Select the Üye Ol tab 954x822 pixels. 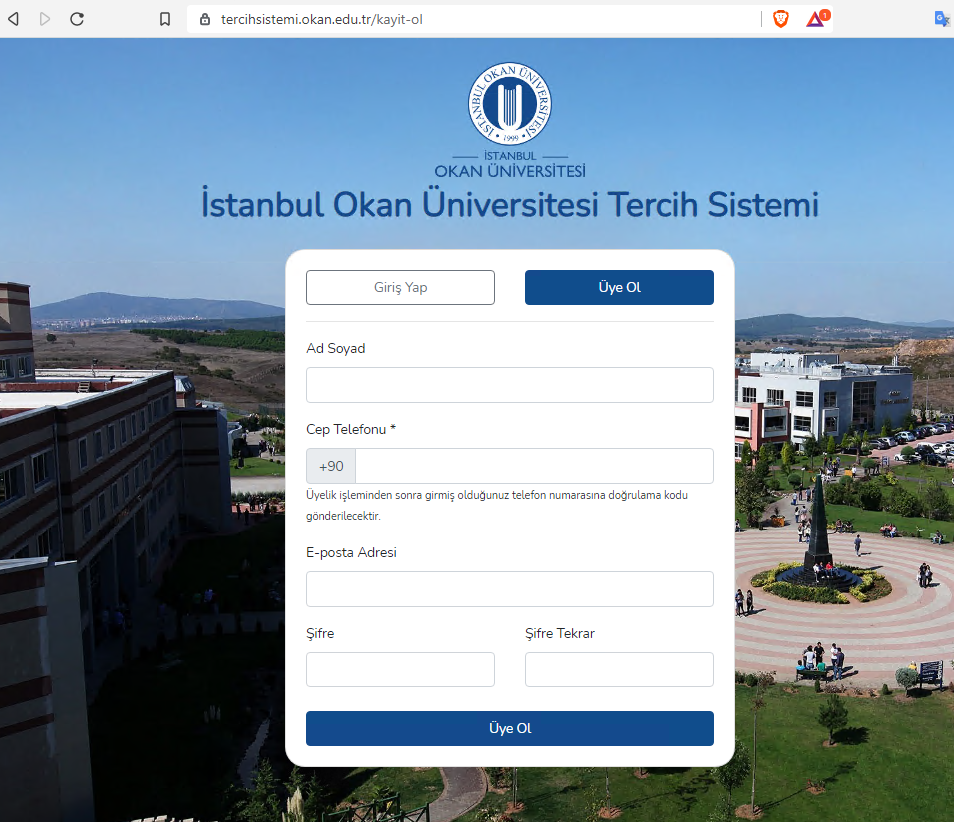point(619,287)
